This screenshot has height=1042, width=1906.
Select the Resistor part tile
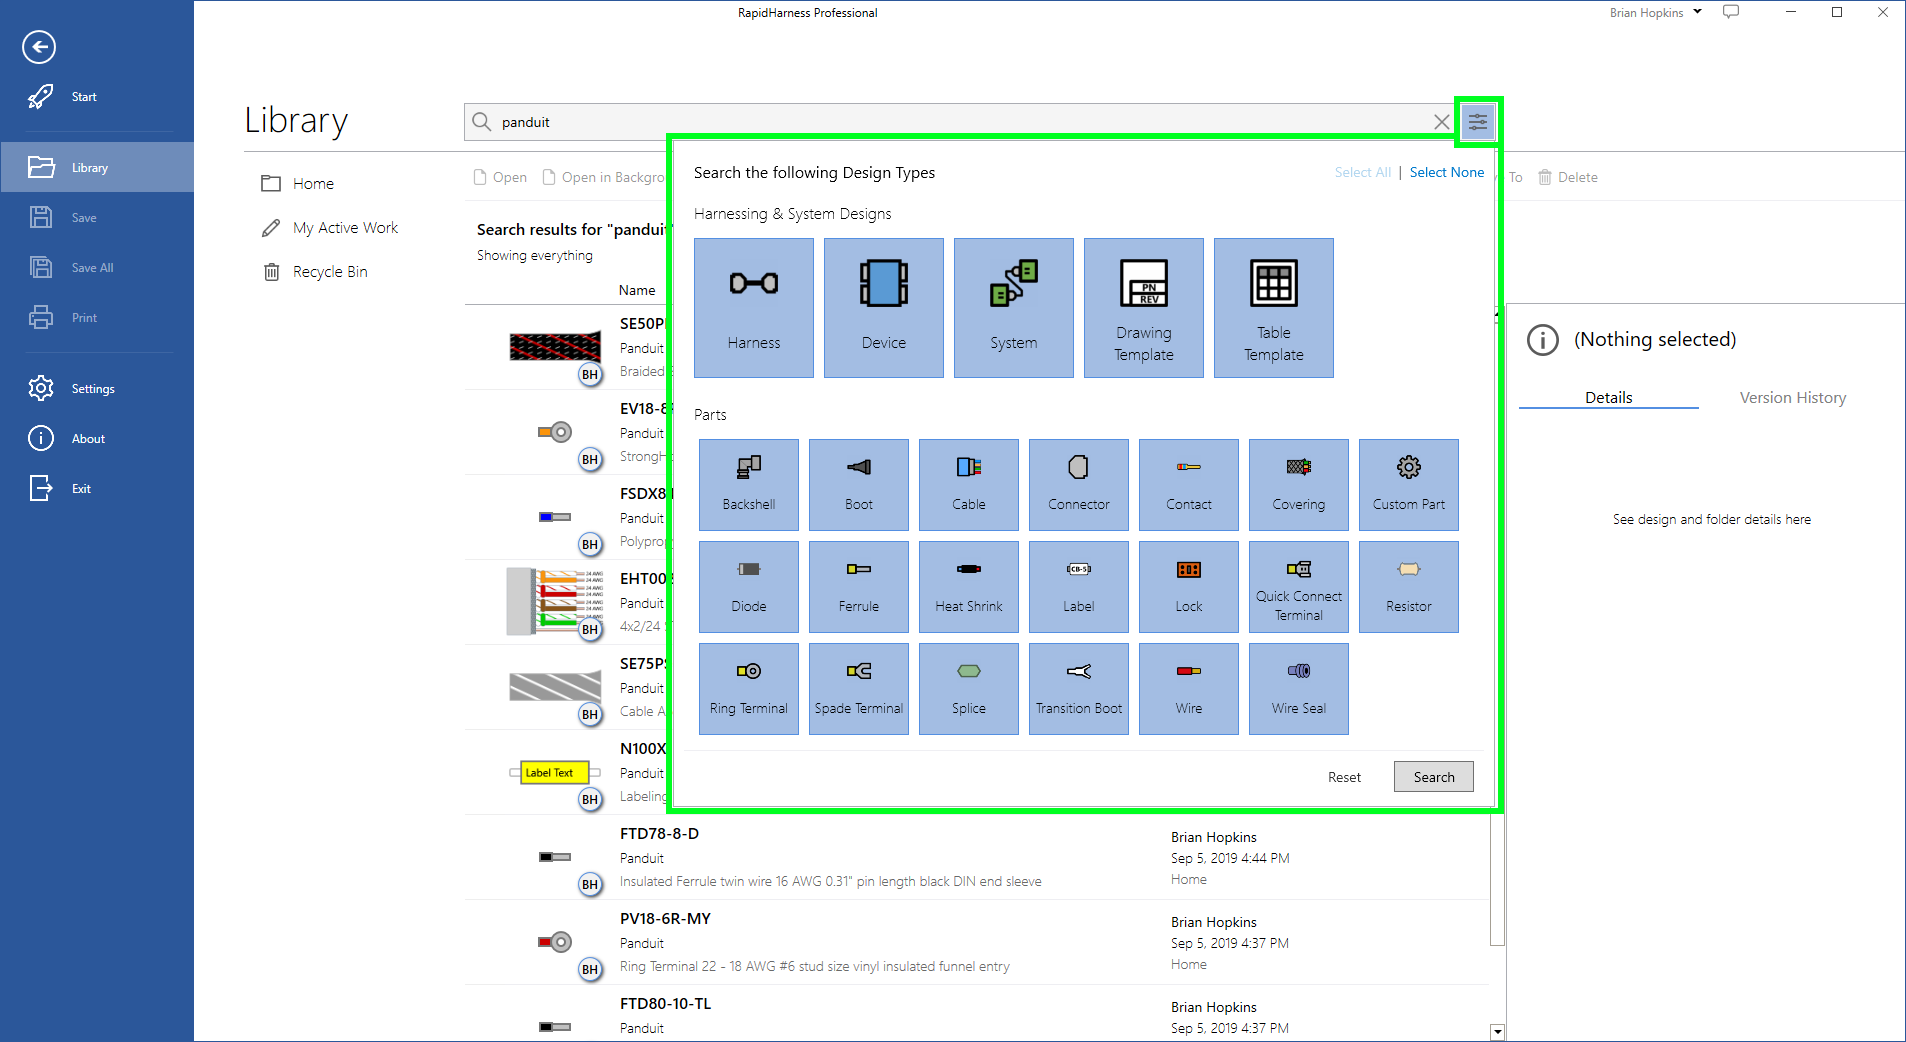click(1409, 587)
